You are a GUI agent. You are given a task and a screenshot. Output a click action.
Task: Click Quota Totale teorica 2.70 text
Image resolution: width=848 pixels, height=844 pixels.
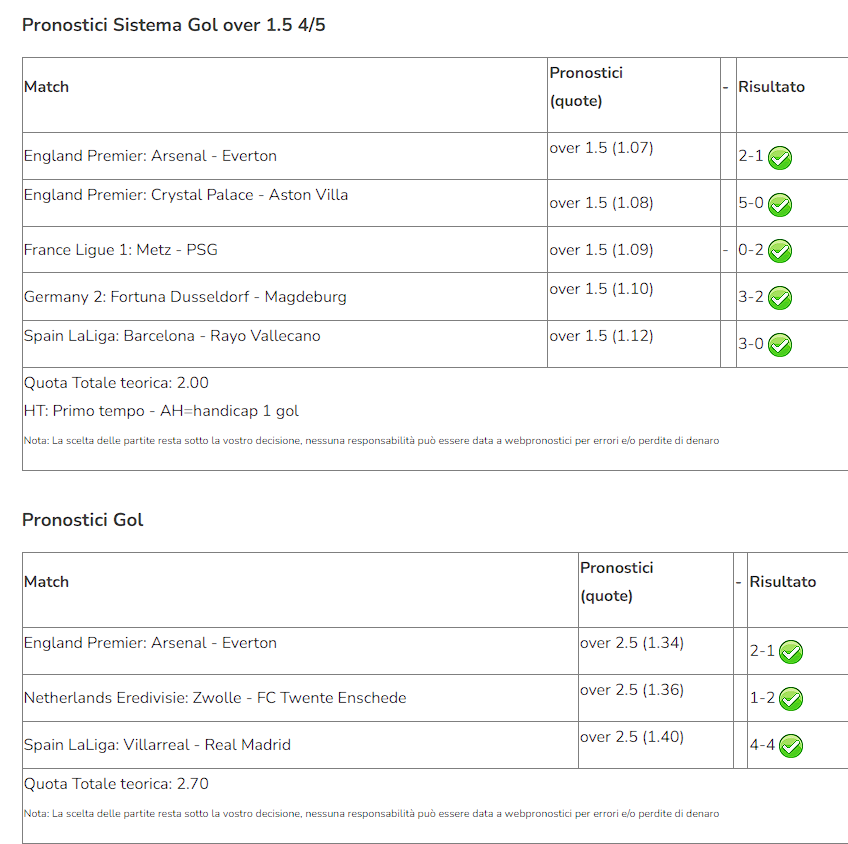pos(116,783)
